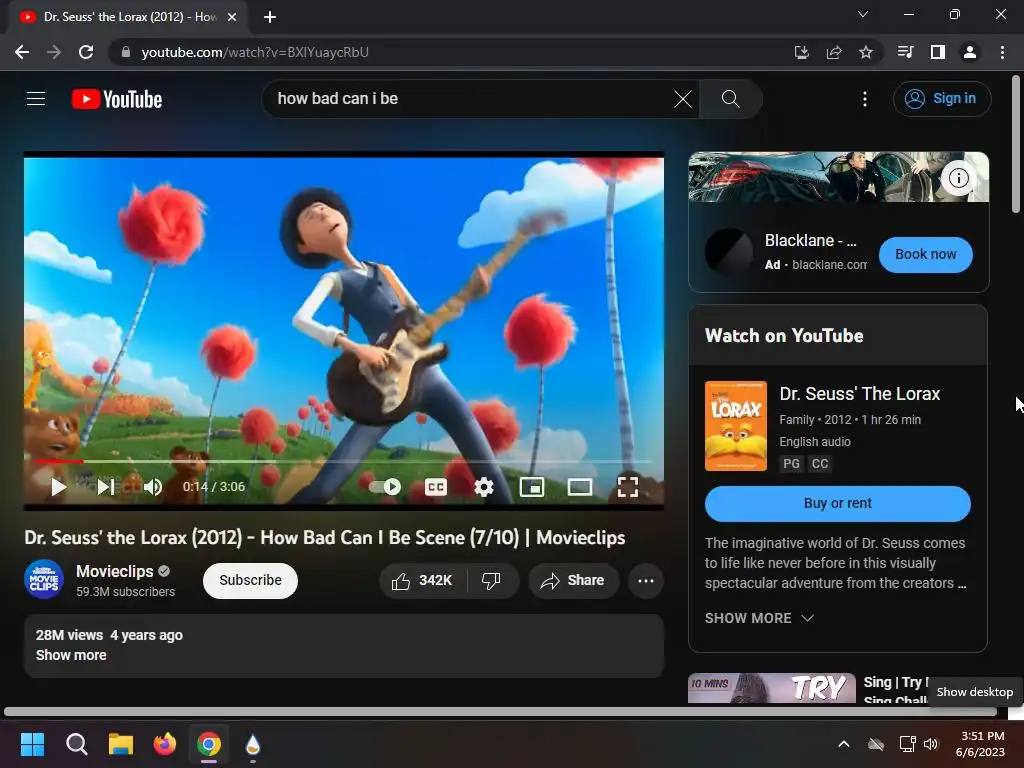
Task: Open Dr. Seuss' The Lorax title link
Action: pos(859,394)
